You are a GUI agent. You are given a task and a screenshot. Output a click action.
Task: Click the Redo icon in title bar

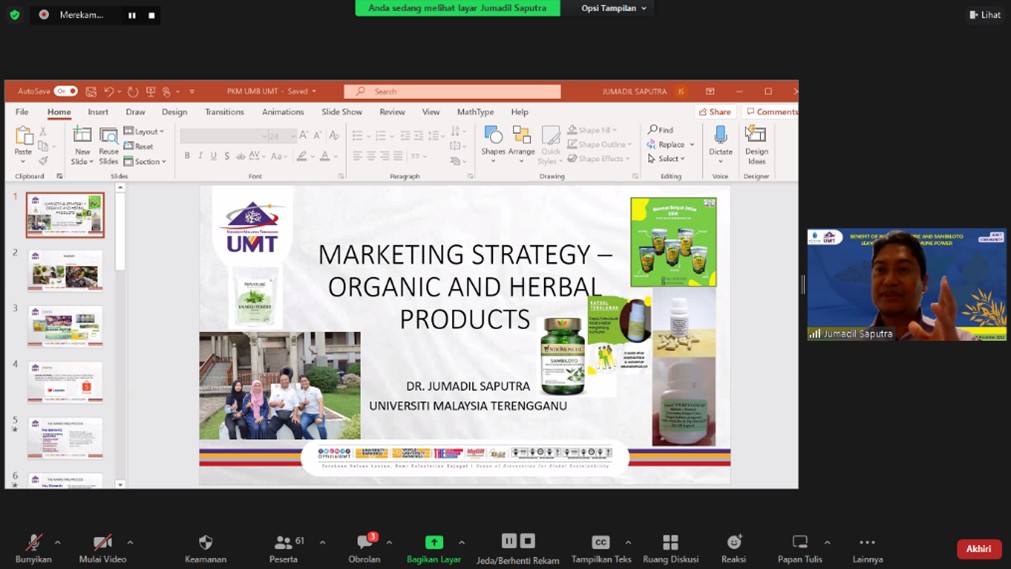[133, 92]
